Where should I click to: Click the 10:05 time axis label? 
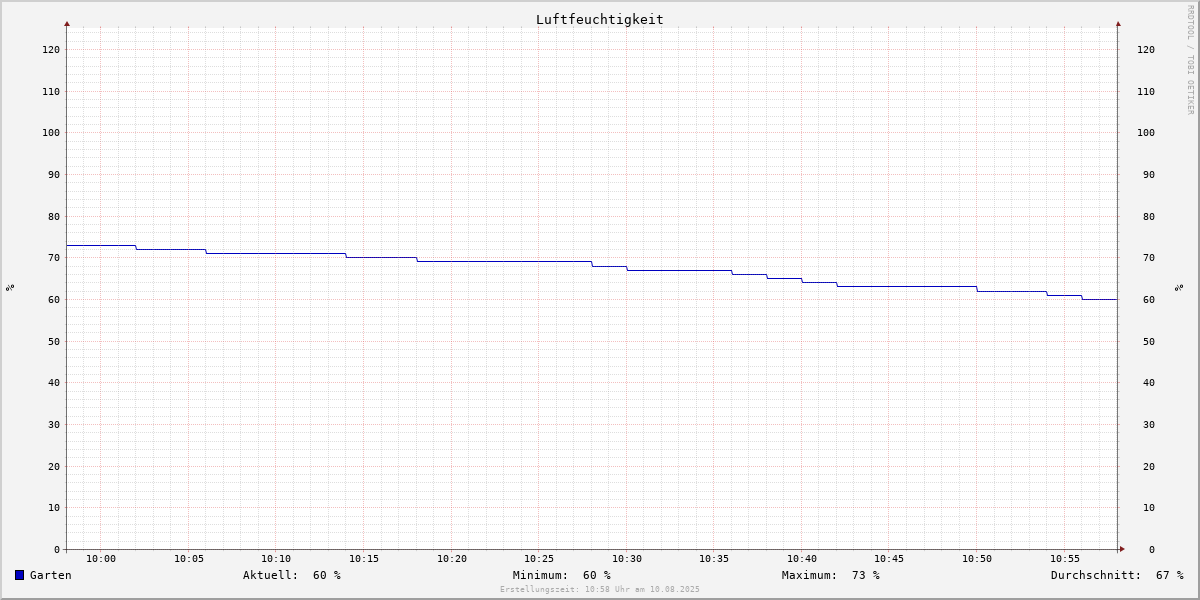click(189, 559)
